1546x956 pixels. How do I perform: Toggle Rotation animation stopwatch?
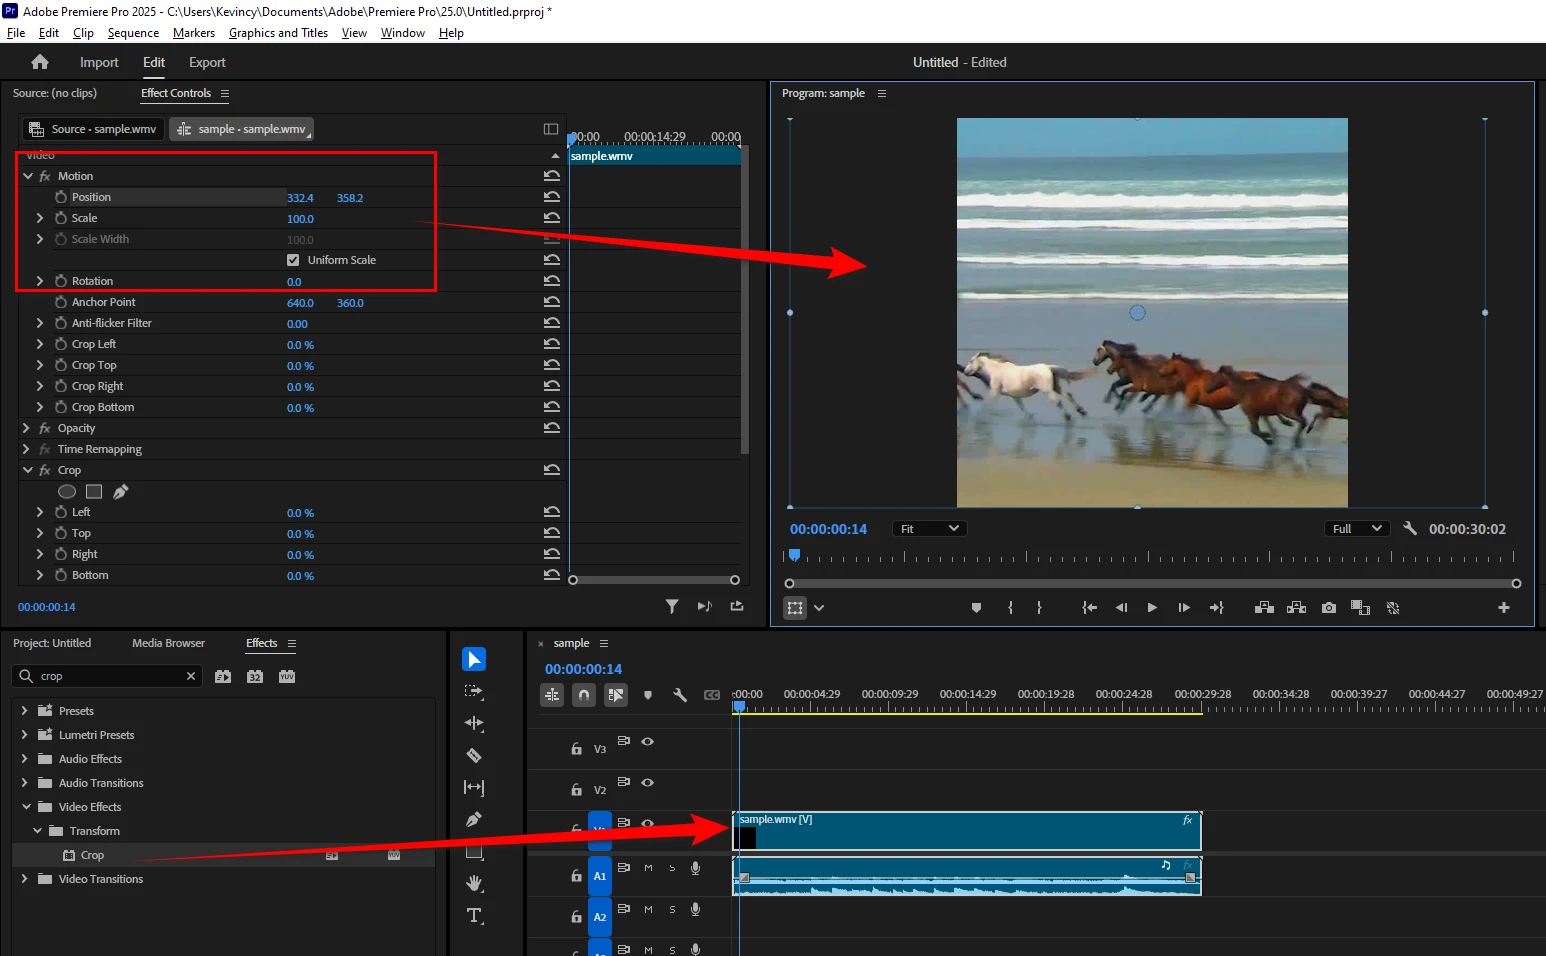point(61,281)
